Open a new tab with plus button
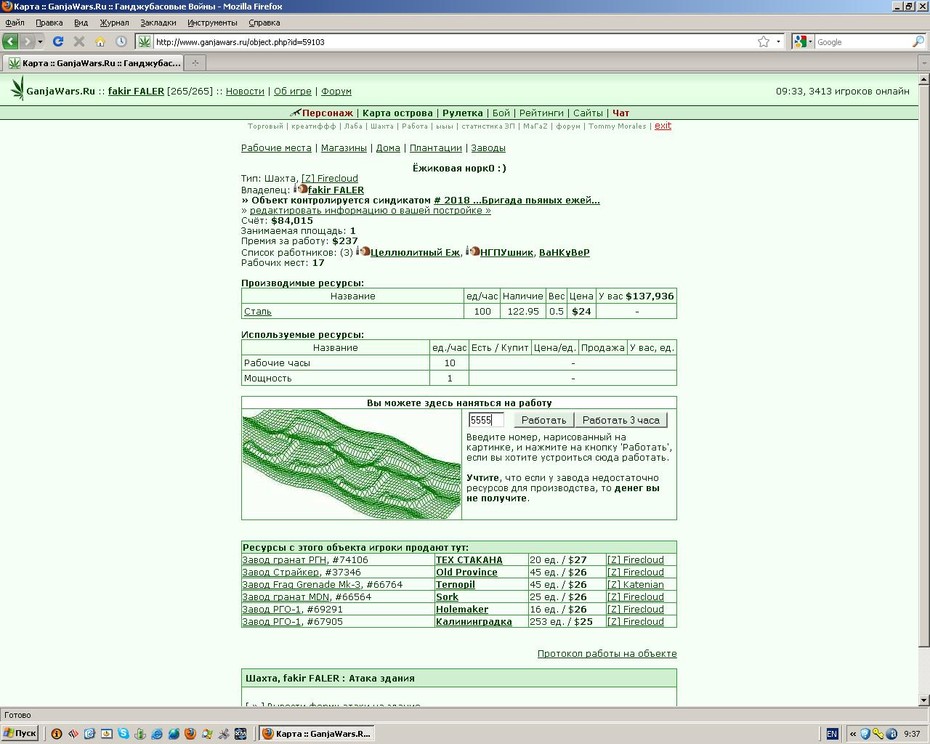The image size is (930, 744). point(195,62)
